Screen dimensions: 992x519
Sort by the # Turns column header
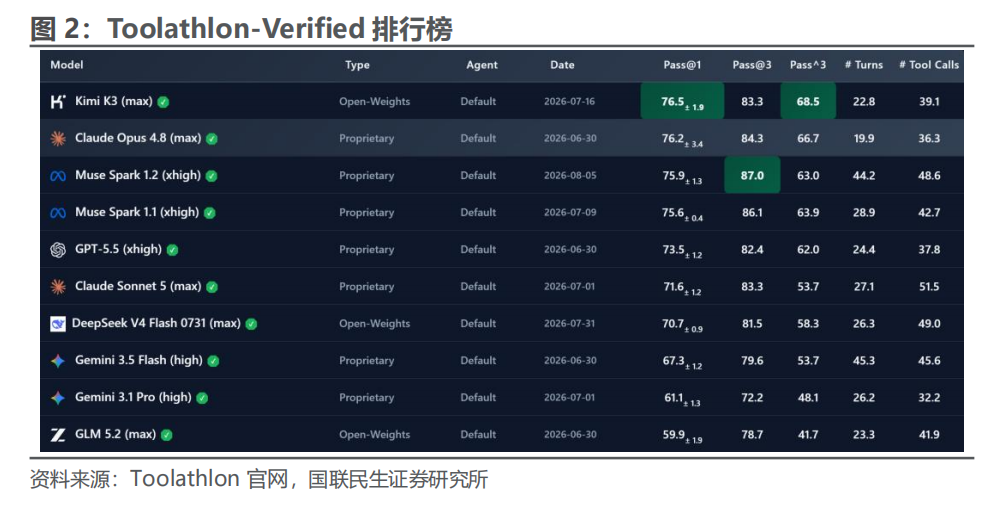tap(864, 65)
